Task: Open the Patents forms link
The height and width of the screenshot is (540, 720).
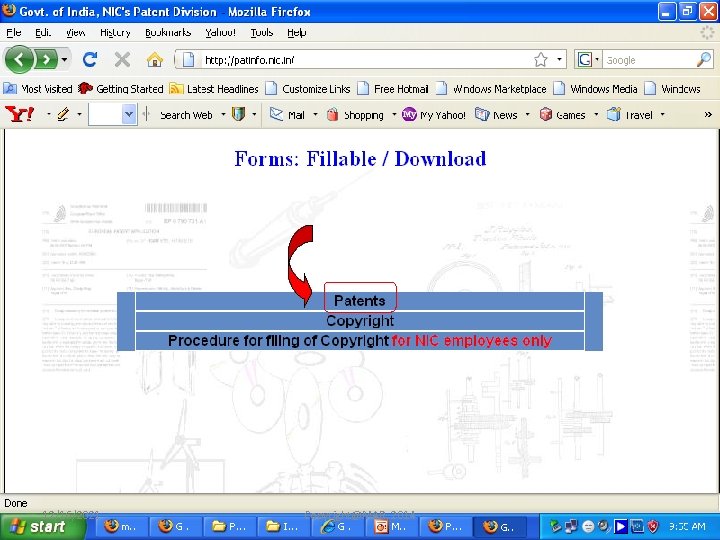Action: point(360,301)
